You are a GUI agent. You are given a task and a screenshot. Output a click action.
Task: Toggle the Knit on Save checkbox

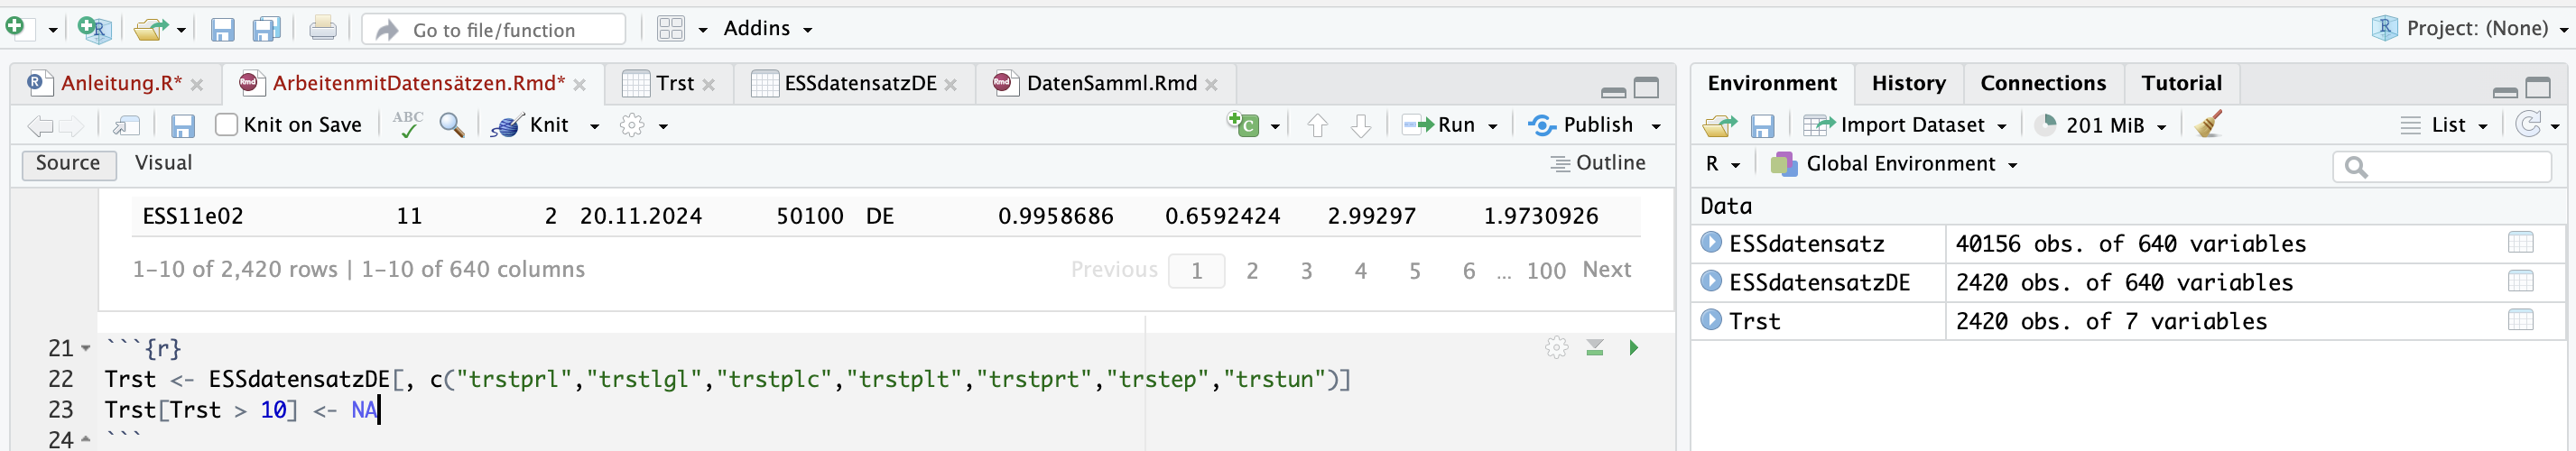227,125
